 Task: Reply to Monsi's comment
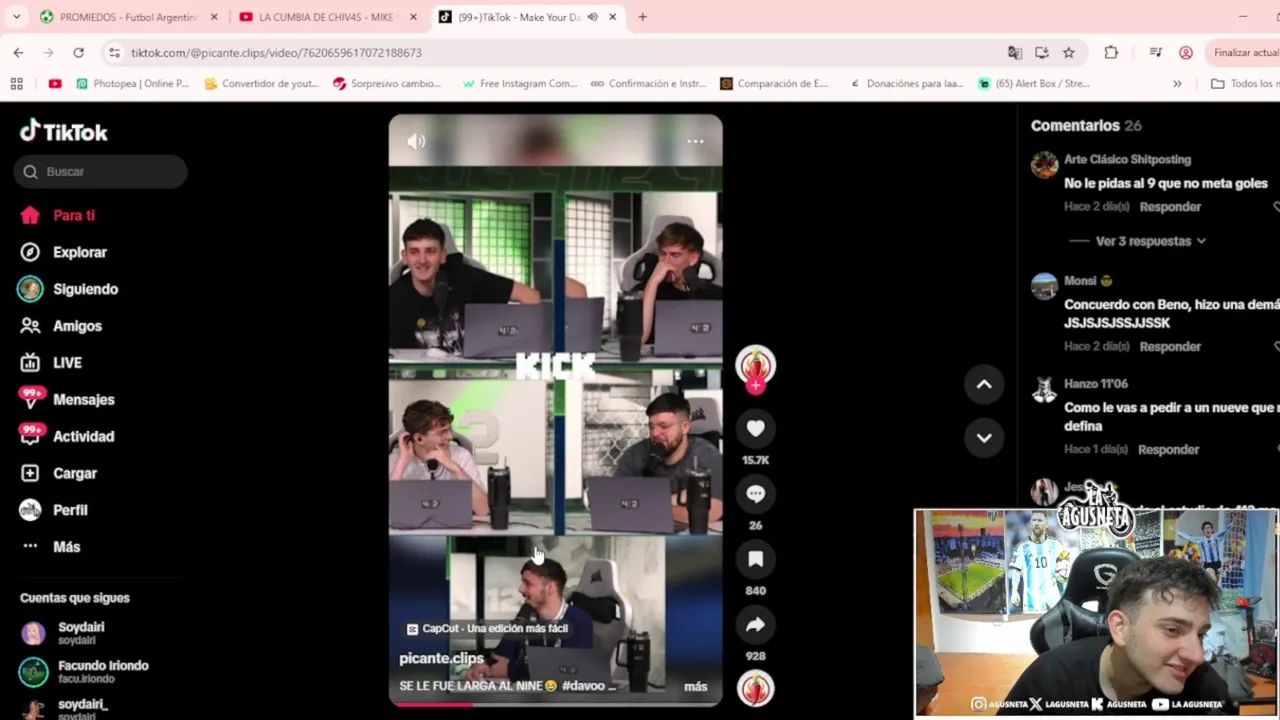coord(1170,346)
